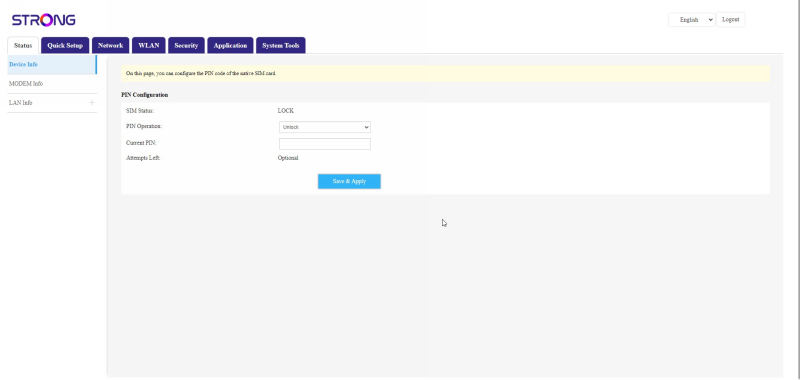
Task: Click the LOCK SIM status value
Action: tap(285, 111)
